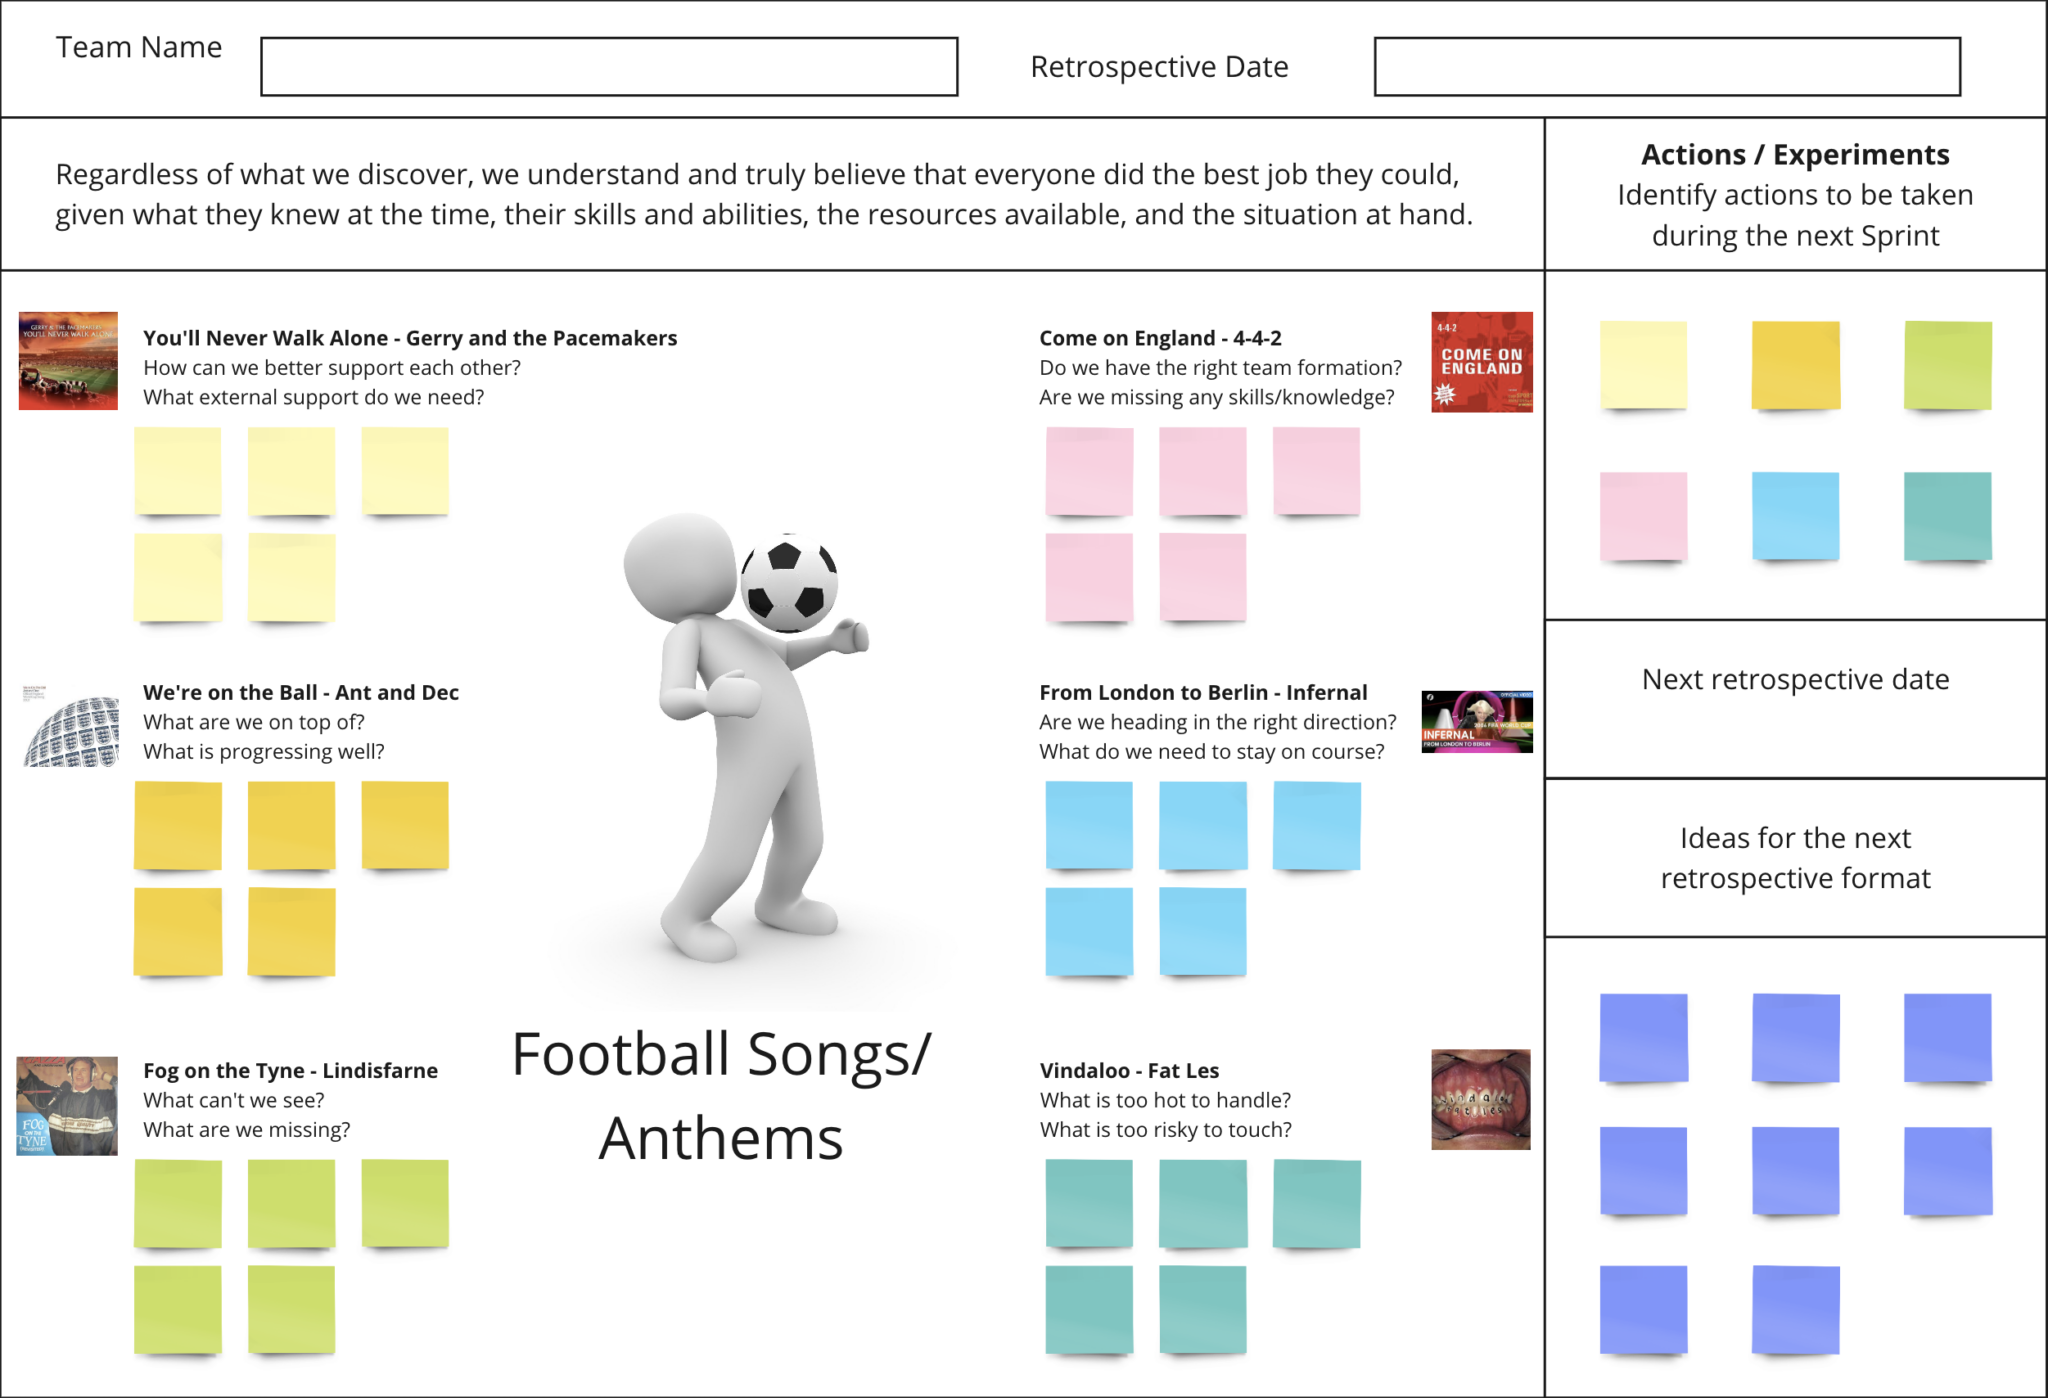
Task: Expand the Actions / Experiments section
Action: (x=1794, y=155)
